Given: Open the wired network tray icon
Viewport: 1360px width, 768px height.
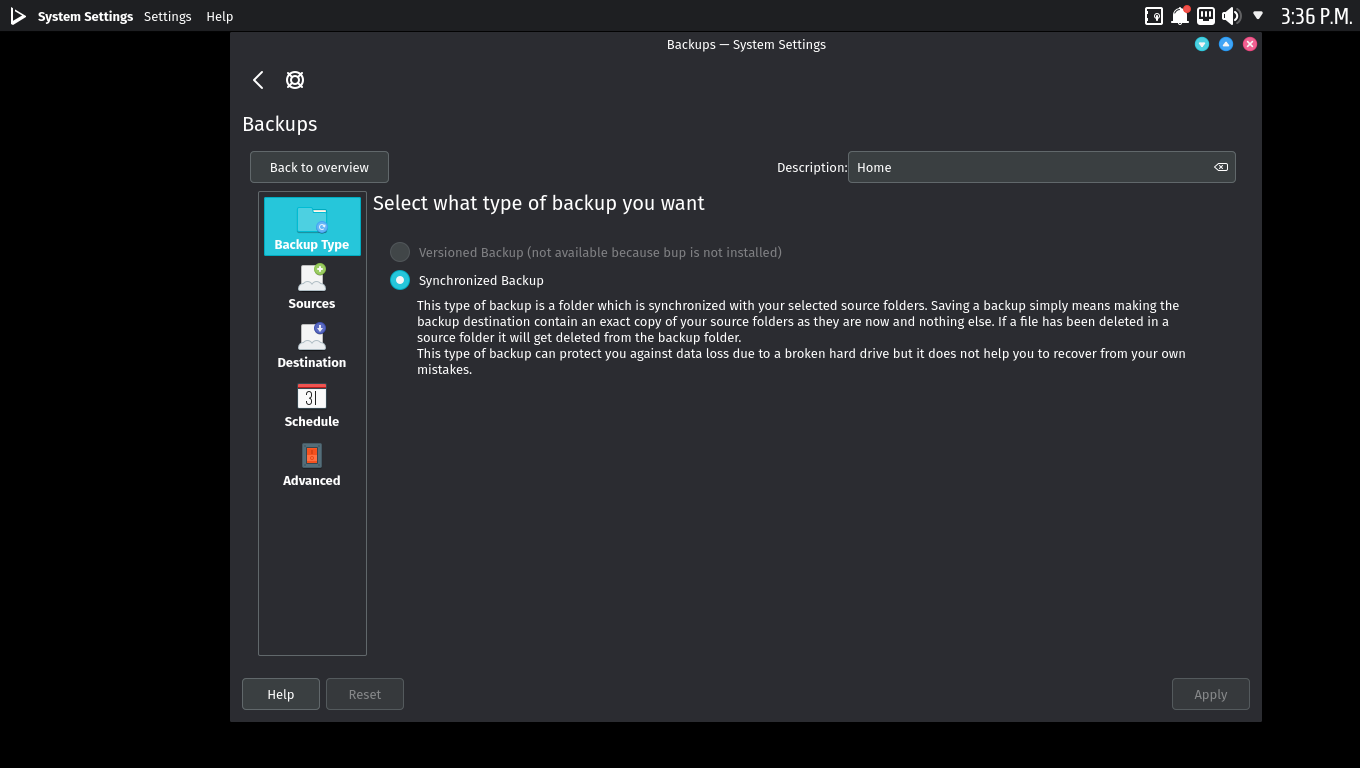Looking at the screenshot, I should click(x=1206, y=16).
